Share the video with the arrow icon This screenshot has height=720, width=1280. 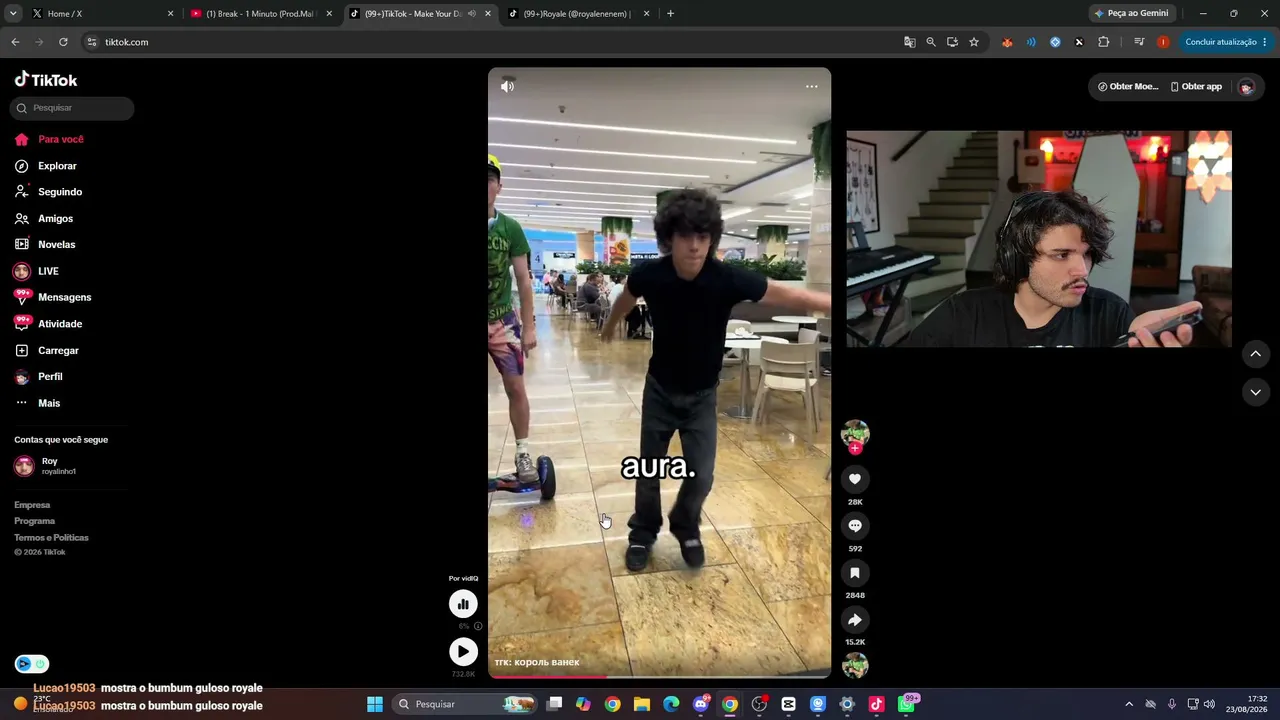[x=855, y=620]
